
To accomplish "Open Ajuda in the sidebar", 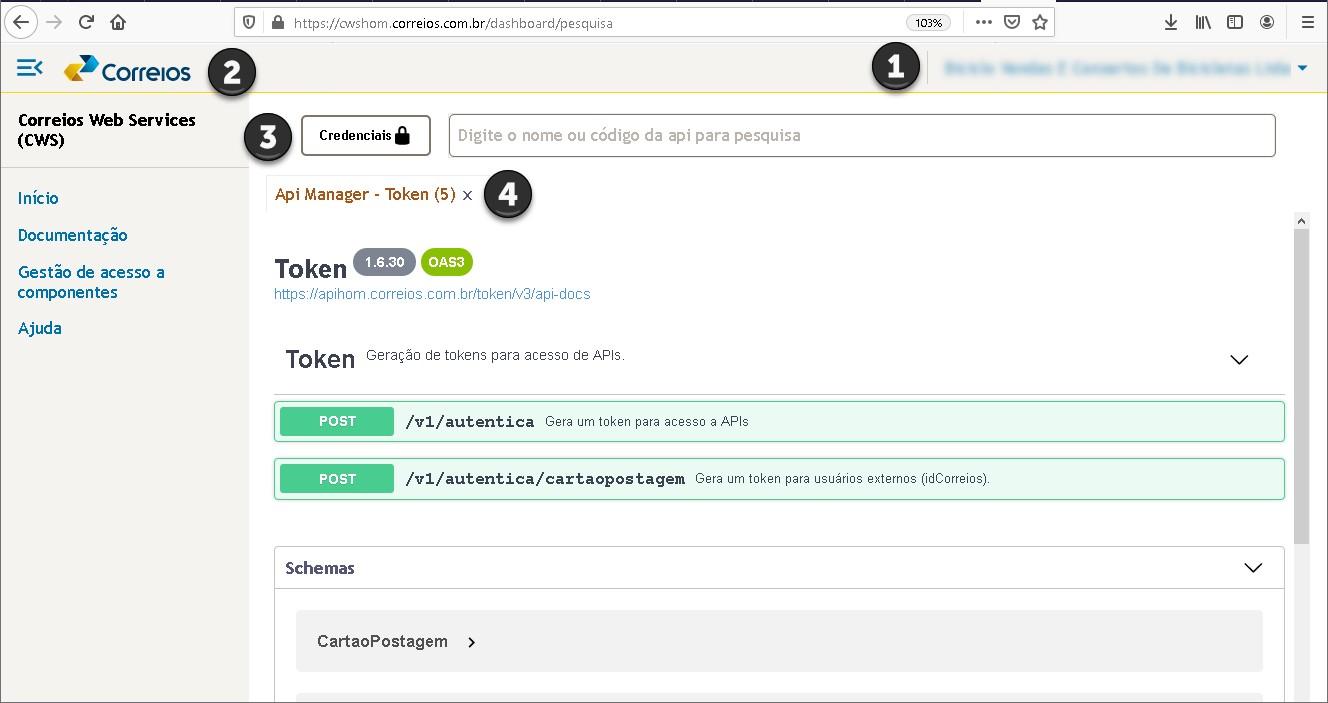I will [40, 328].
